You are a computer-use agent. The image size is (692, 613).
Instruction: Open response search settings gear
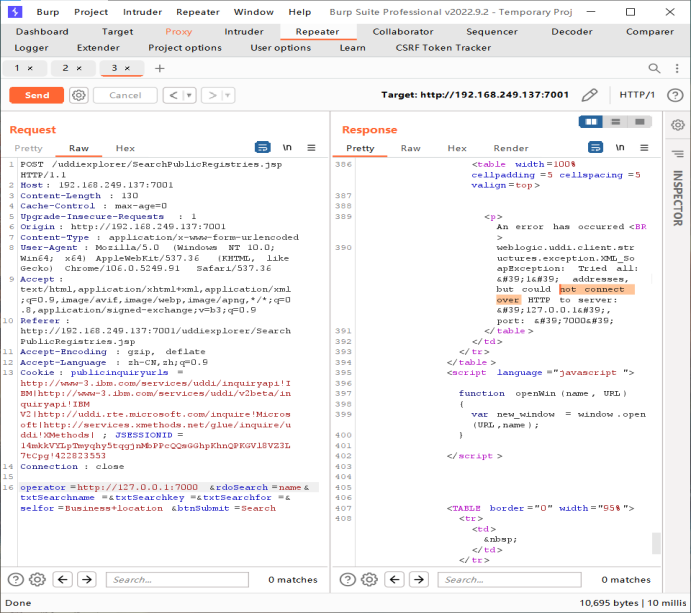(x=369, y=579)
